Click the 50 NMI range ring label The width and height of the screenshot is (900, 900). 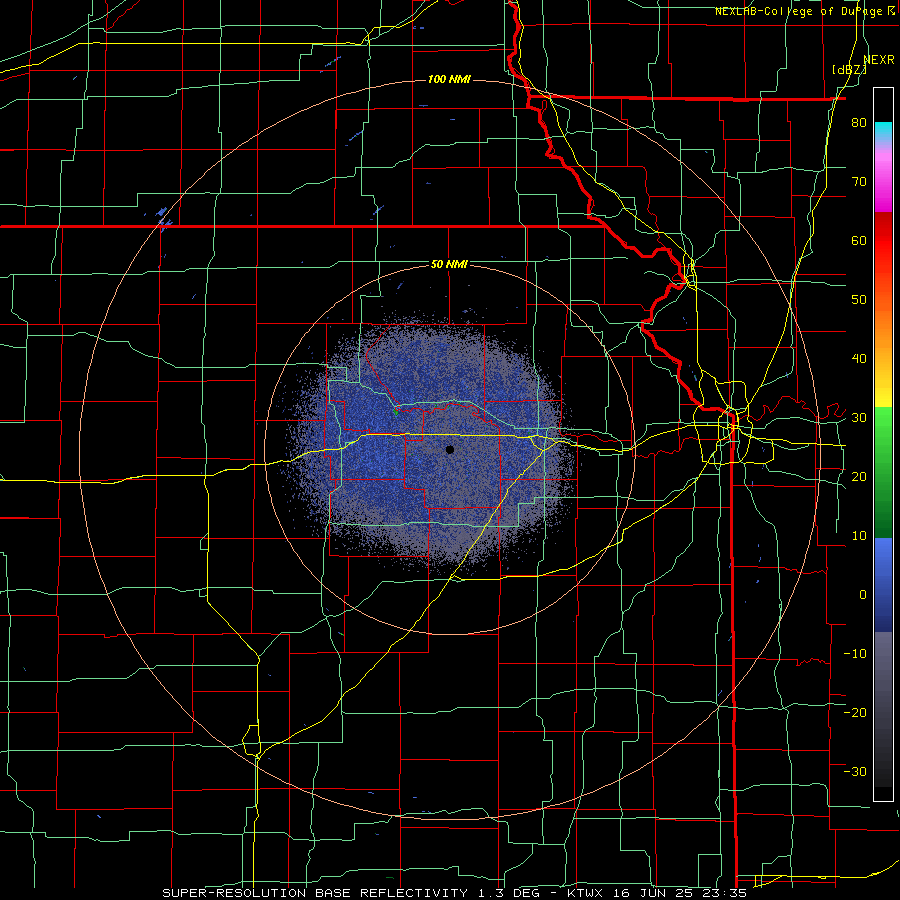(449, 265)
